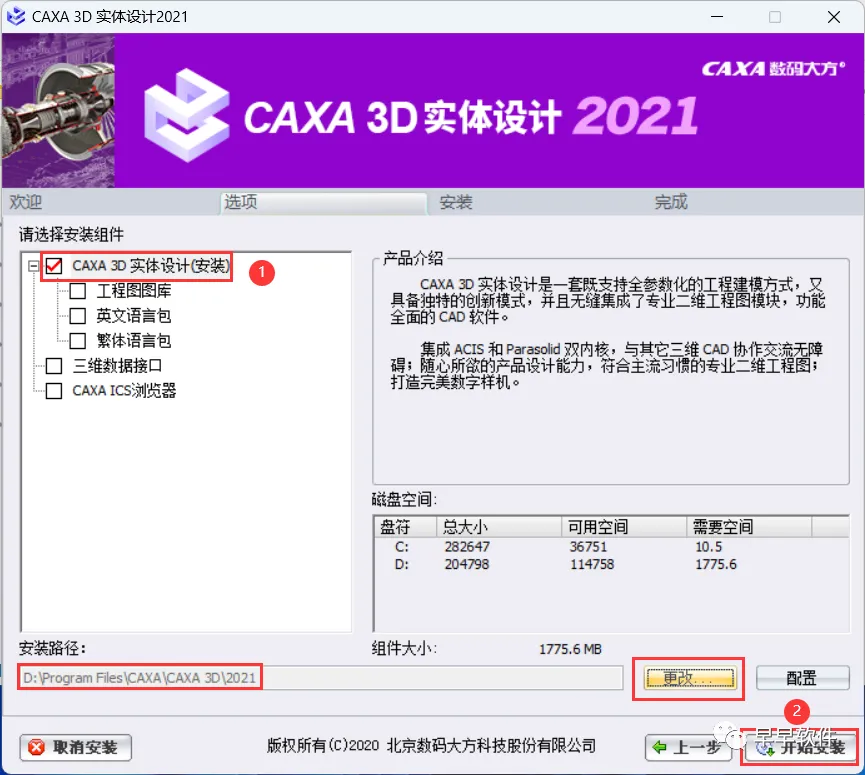Click the 盘符 column header
Viewport: 865px width, 775px height.
[x=405, y=527]
